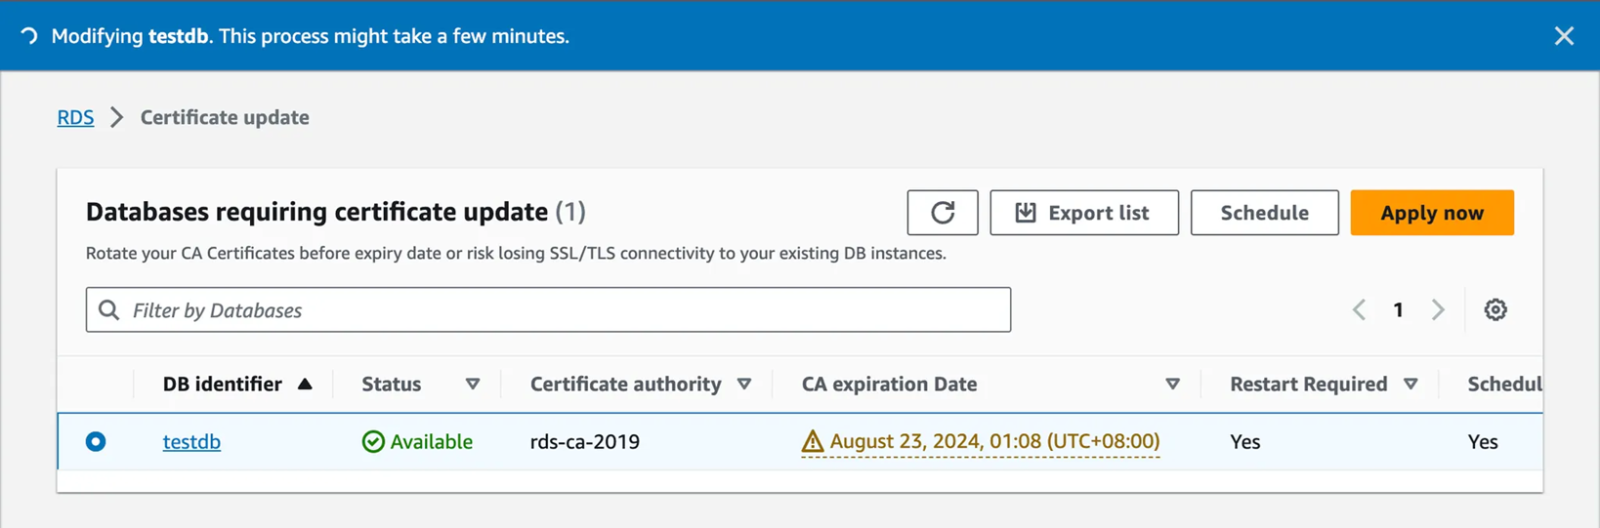
Task: Dismiss the blue notification banner
Action: 1564,36
